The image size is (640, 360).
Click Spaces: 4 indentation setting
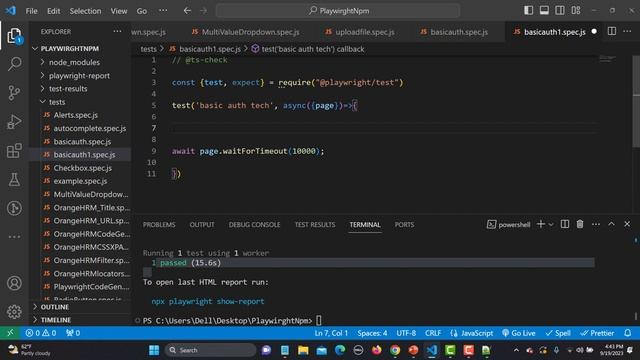pos(372,333)
